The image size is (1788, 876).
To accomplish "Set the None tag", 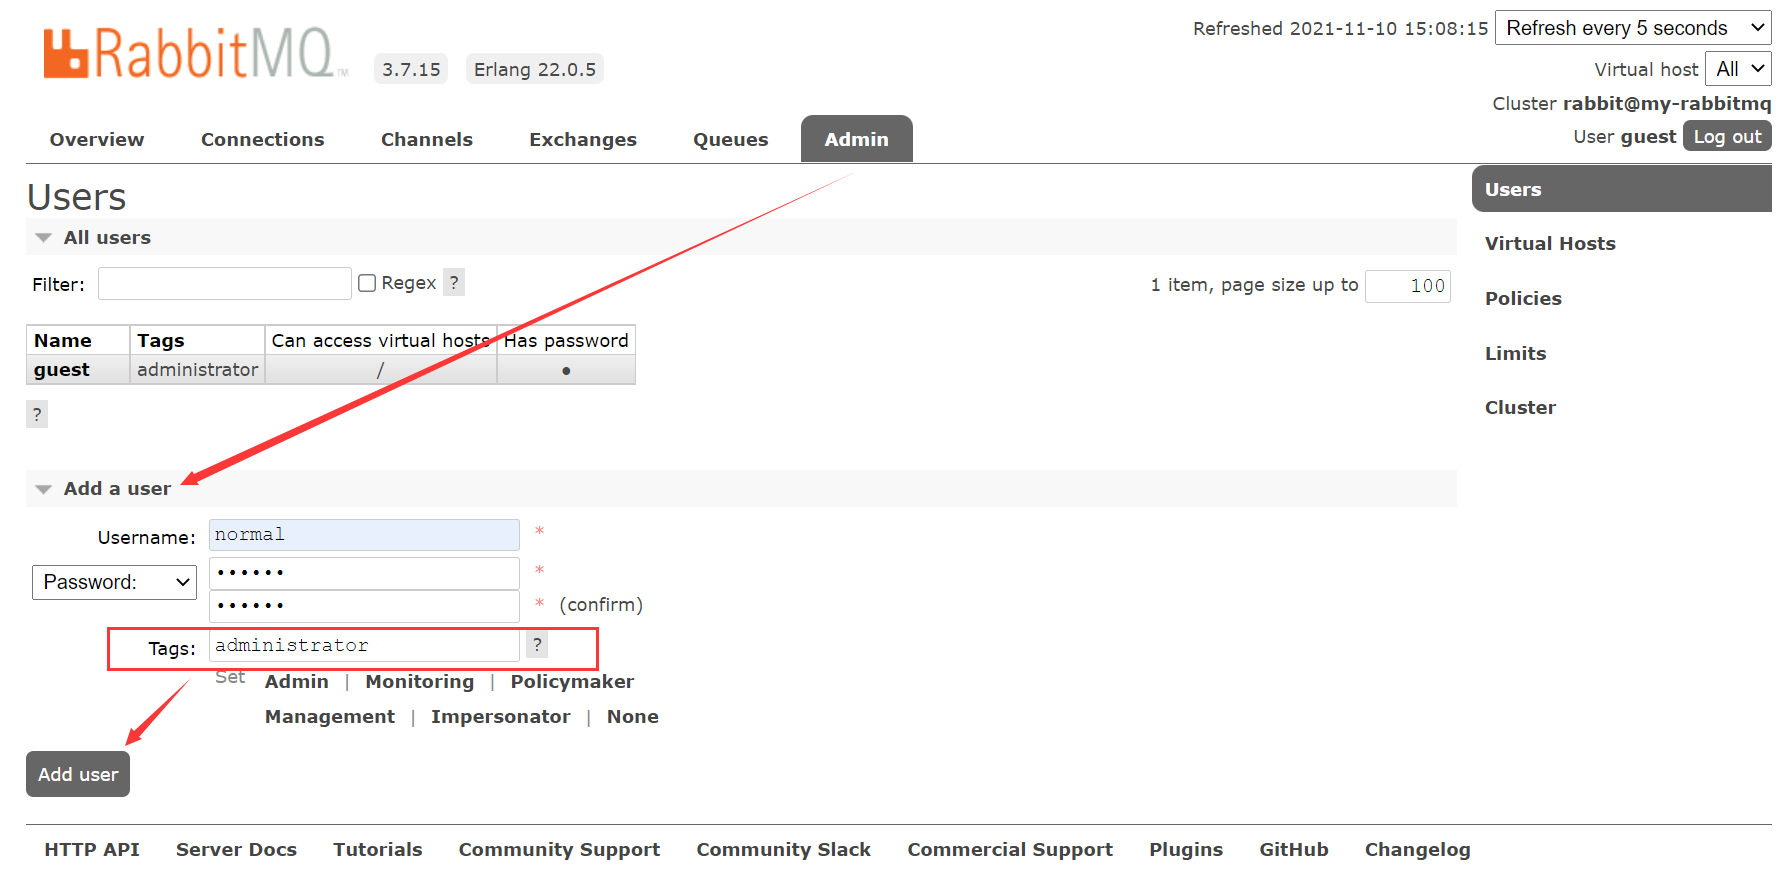I will coord(633,716).
